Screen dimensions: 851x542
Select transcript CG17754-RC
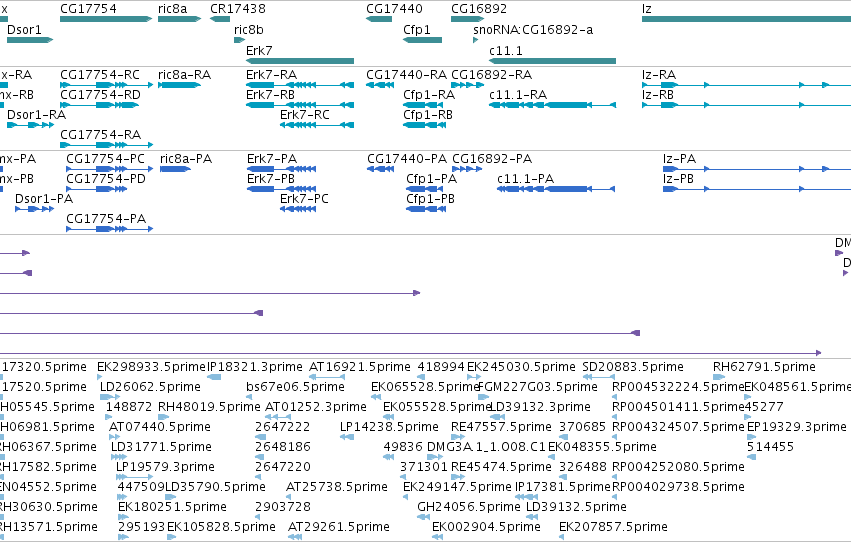tap(106, 85)
